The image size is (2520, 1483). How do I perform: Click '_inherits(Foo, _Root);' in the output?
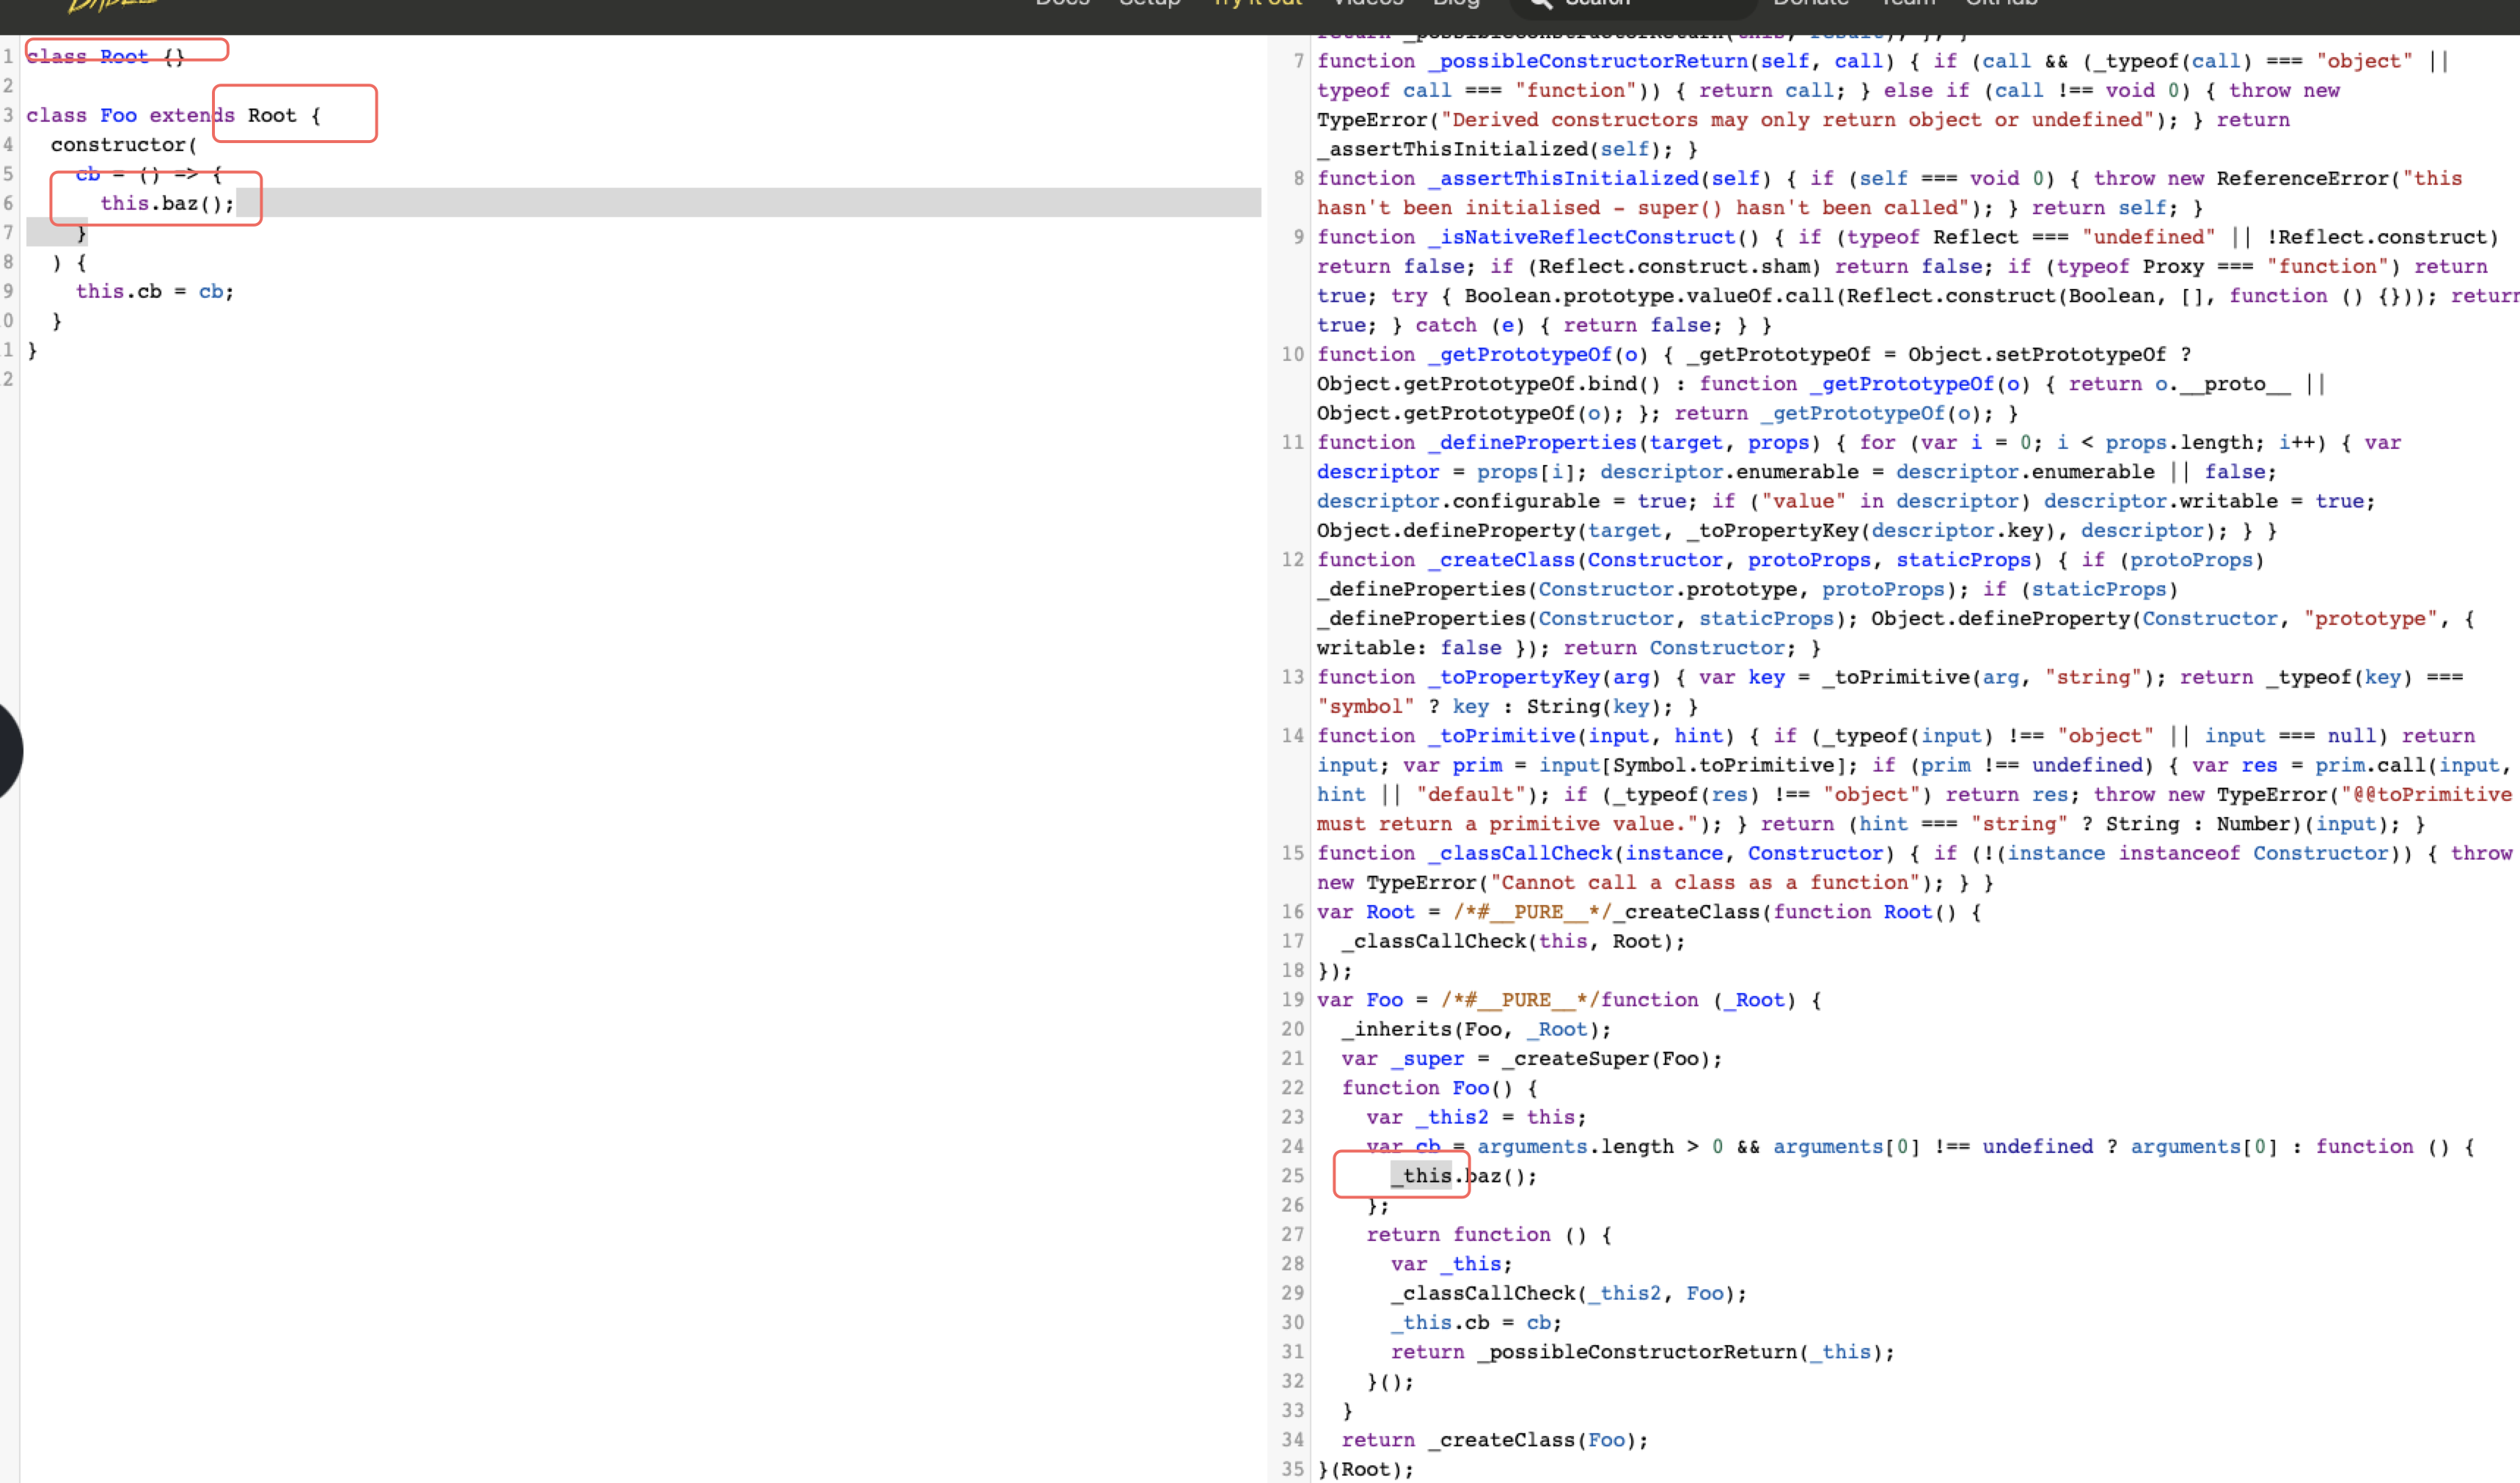pos(1476,1029)
